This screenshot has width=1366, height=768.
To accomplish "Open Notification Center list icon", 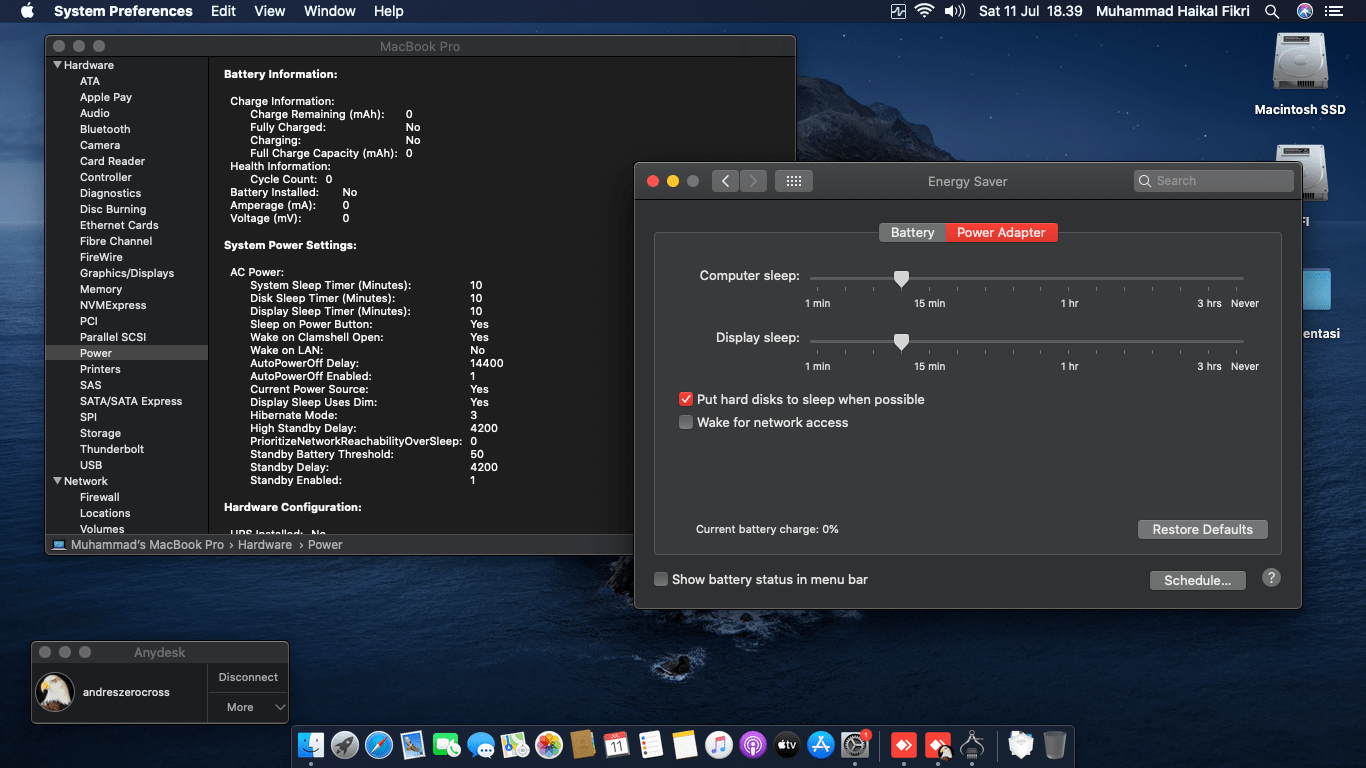I will click(1334, 11).
